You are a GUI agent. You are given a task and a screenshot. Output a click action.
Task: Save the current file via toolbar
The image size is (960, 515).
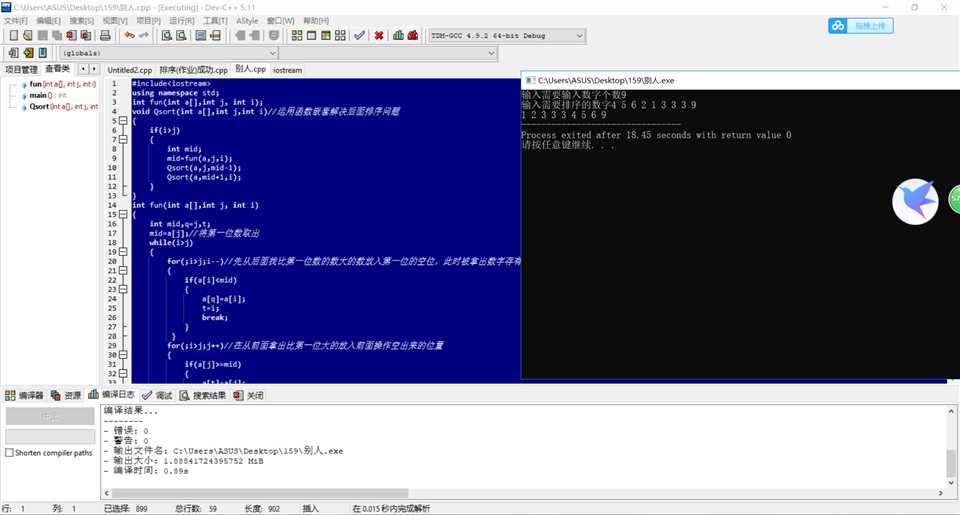pyautogui.click(x=42, y=36)
